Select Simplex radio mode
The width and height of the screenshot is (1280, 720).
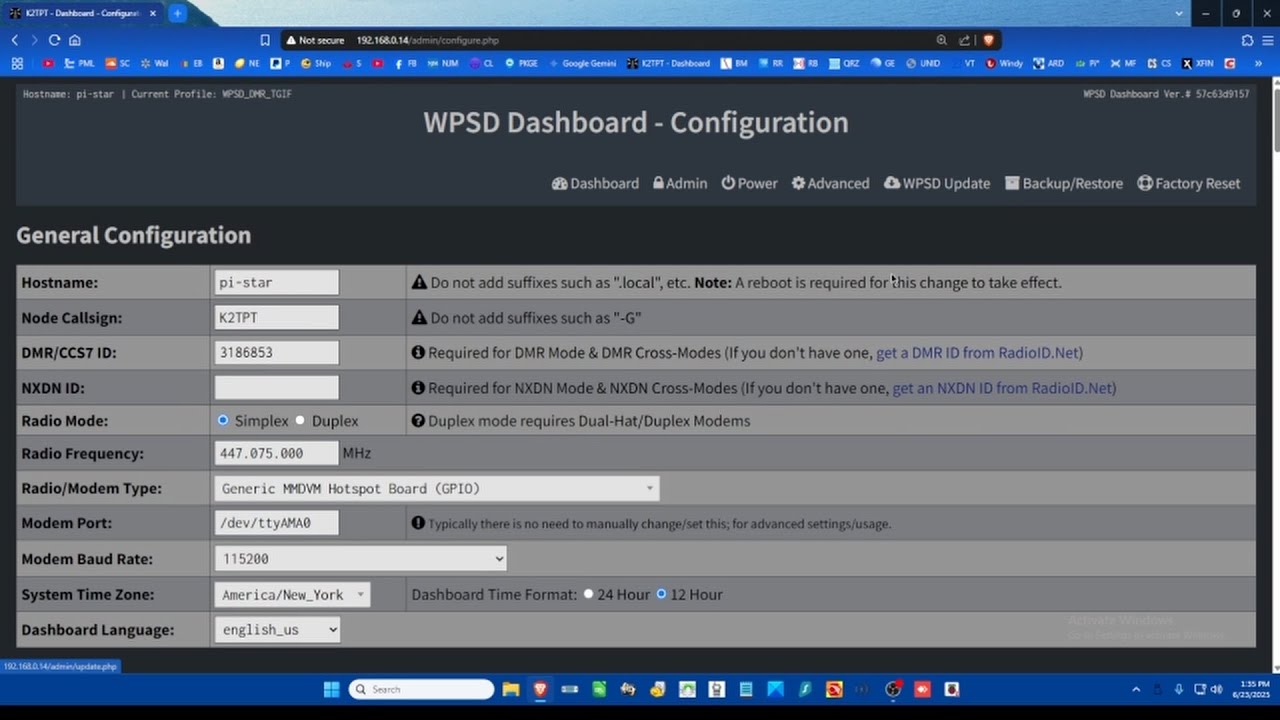coord(223,421)
